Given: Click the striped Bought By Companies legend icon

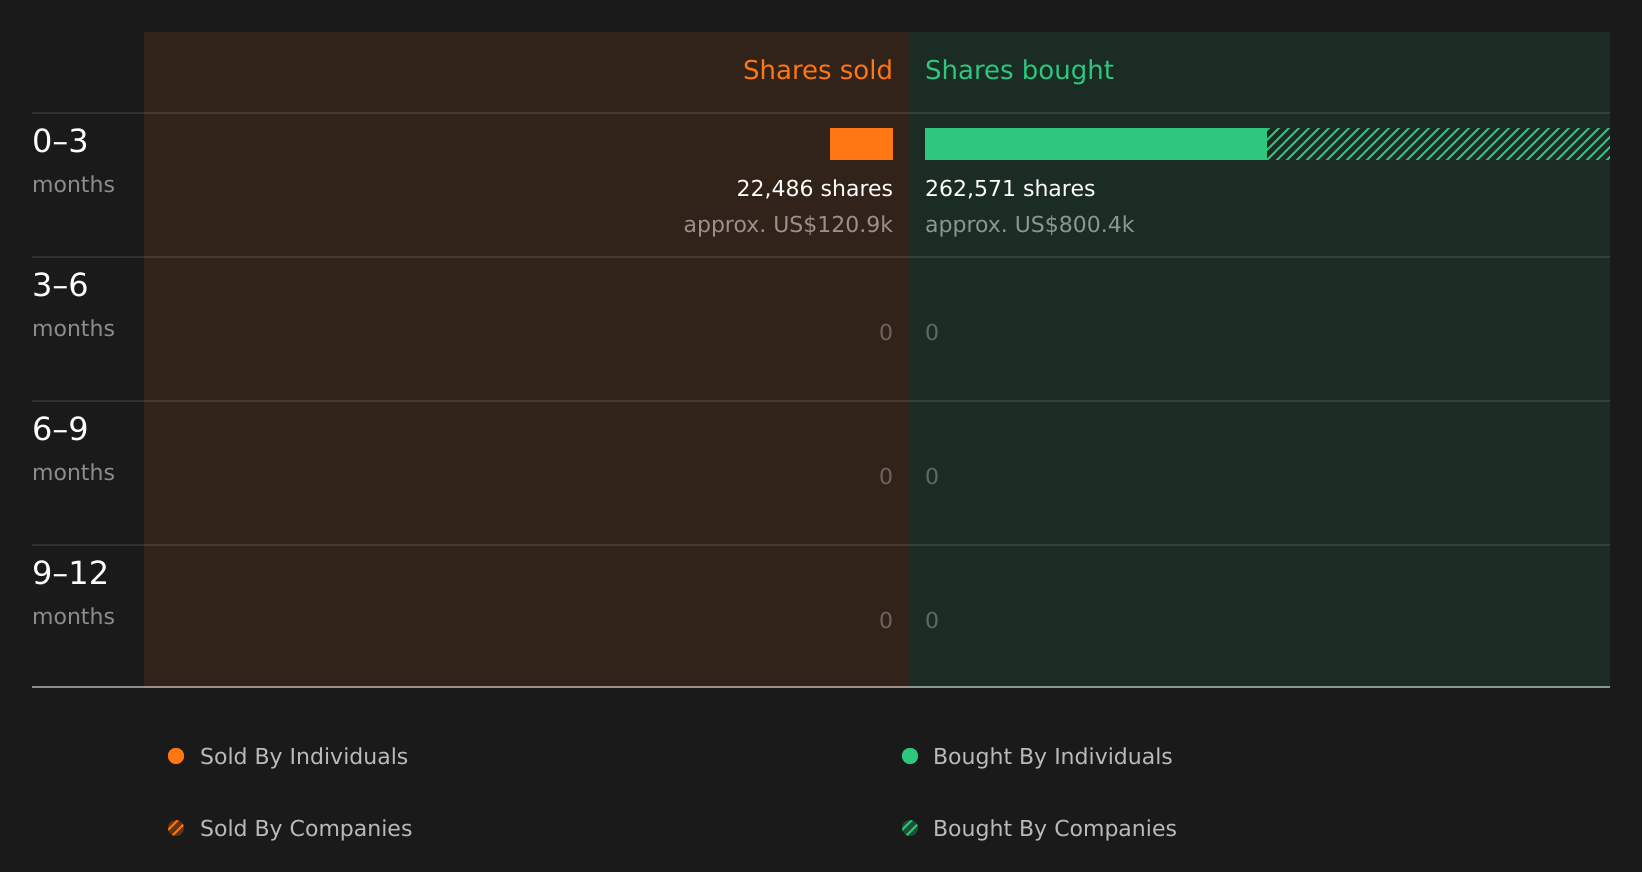Looking at the screenshot, I should click(x=910, y=828).
